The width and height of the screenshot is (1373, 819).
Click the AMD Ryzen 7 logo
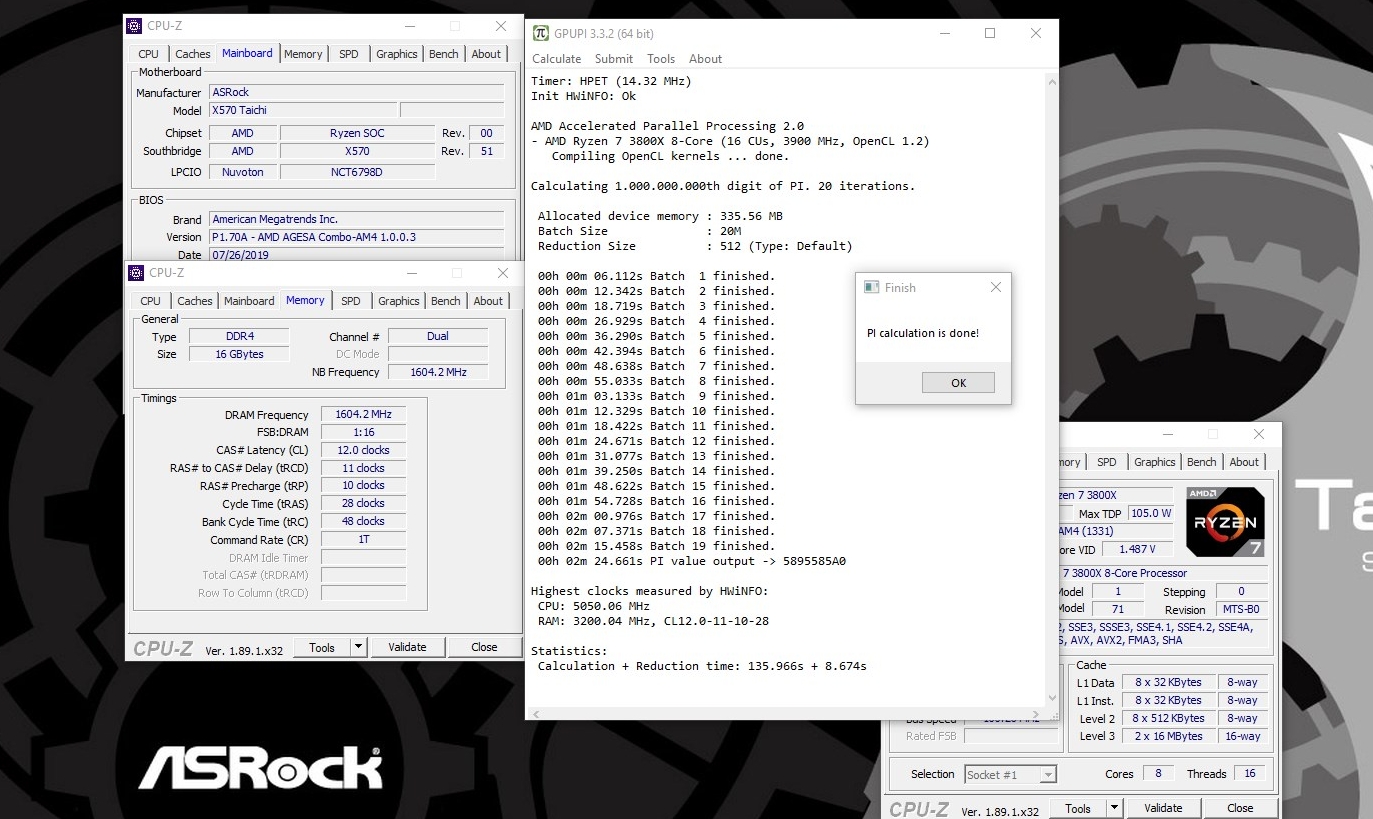click(x=1225, y=521)
